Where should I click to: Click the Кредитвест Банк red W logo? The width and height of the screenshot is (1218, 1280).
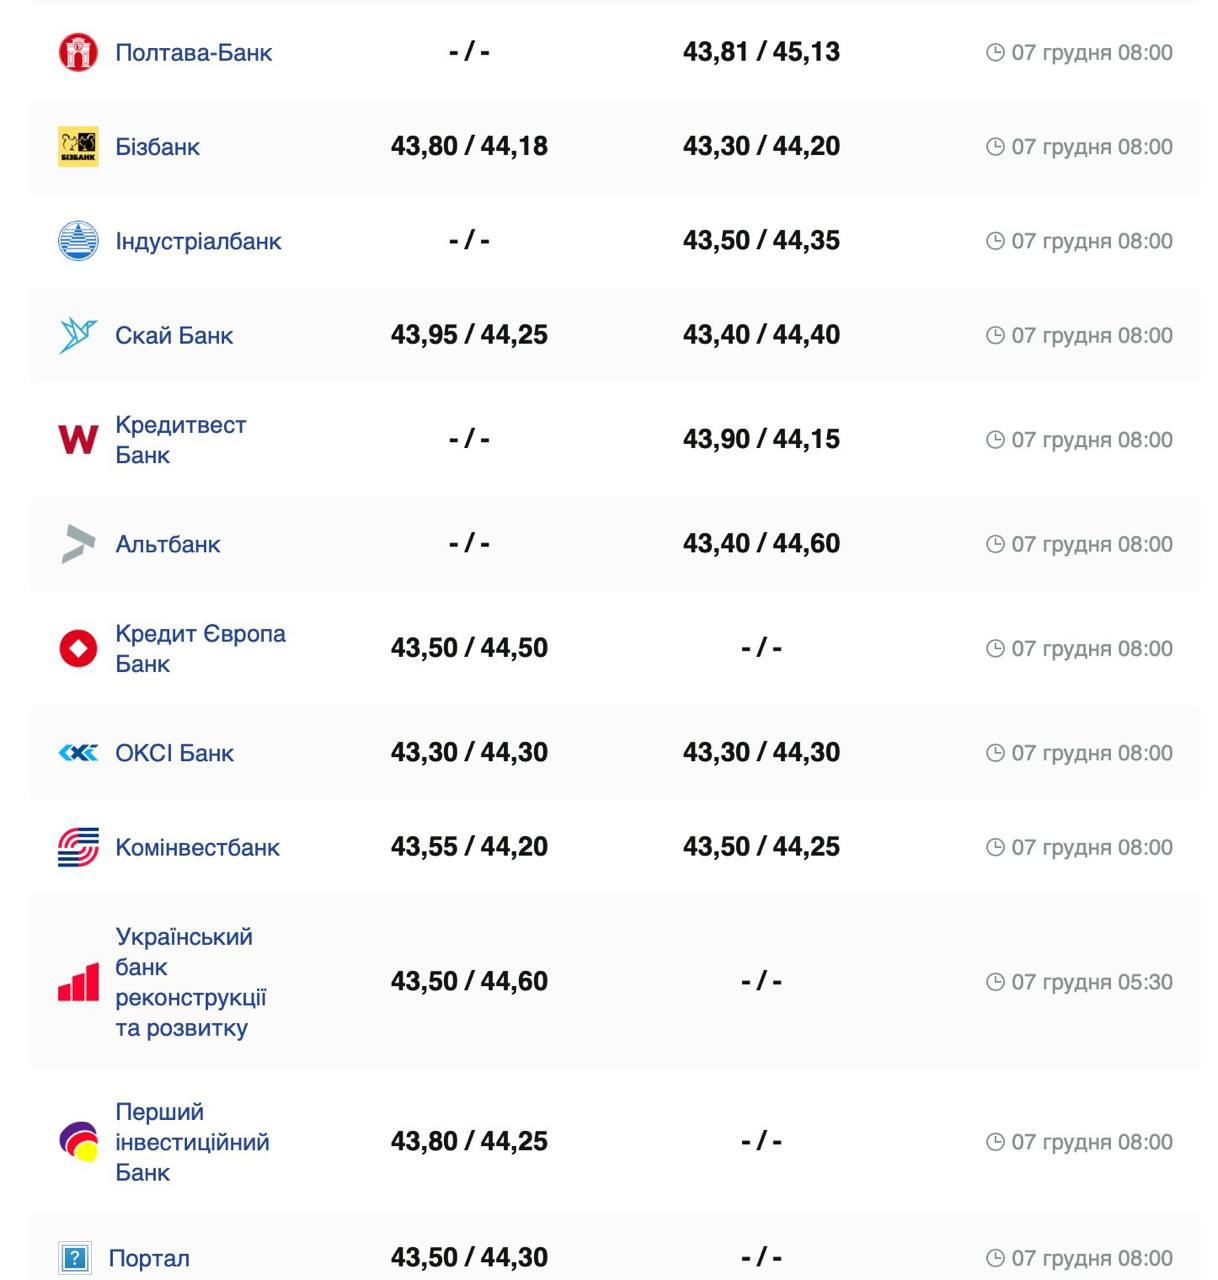click(x=78, y=439)
